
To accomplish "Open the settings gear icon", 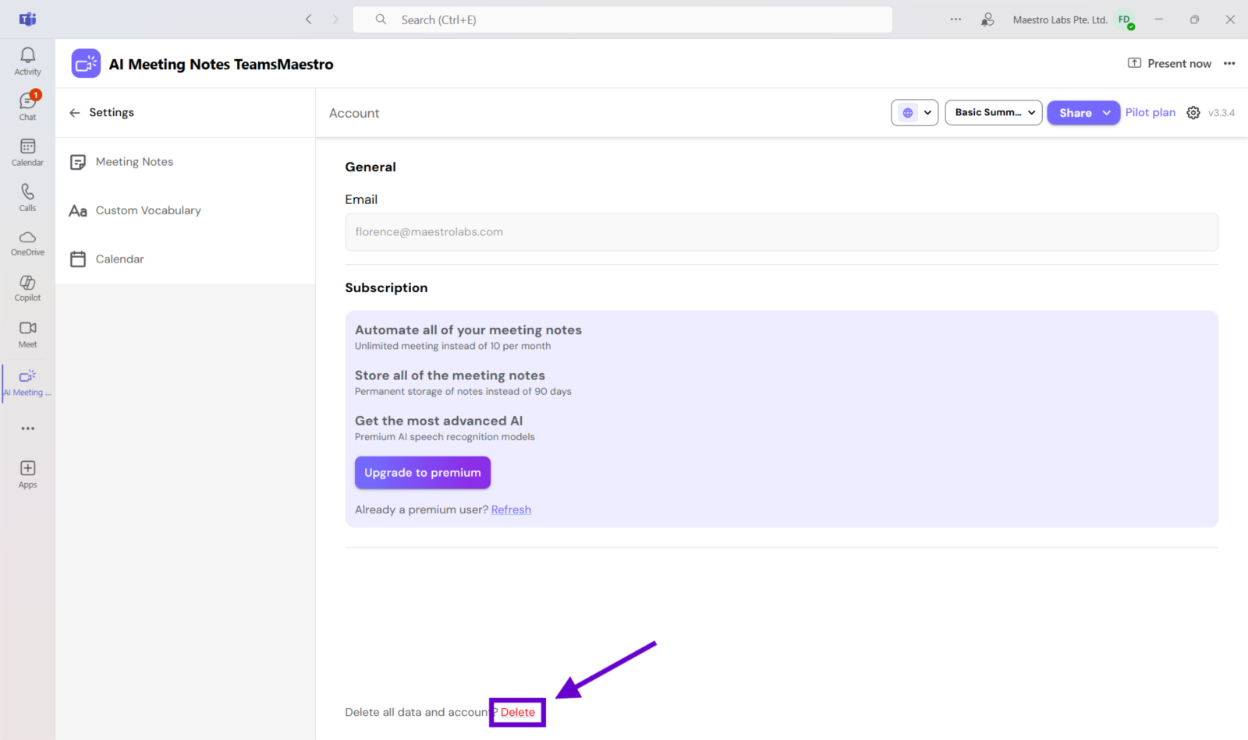I will coord(1193,113).
